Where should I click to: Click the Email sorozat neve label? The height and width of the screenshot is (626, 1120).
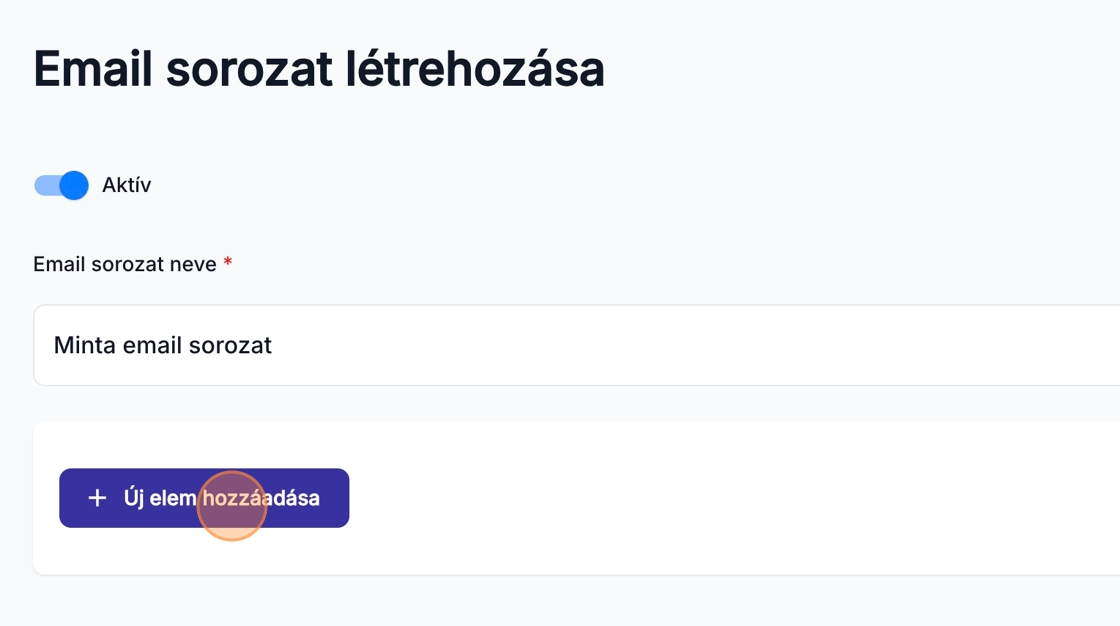coord(124,264)
